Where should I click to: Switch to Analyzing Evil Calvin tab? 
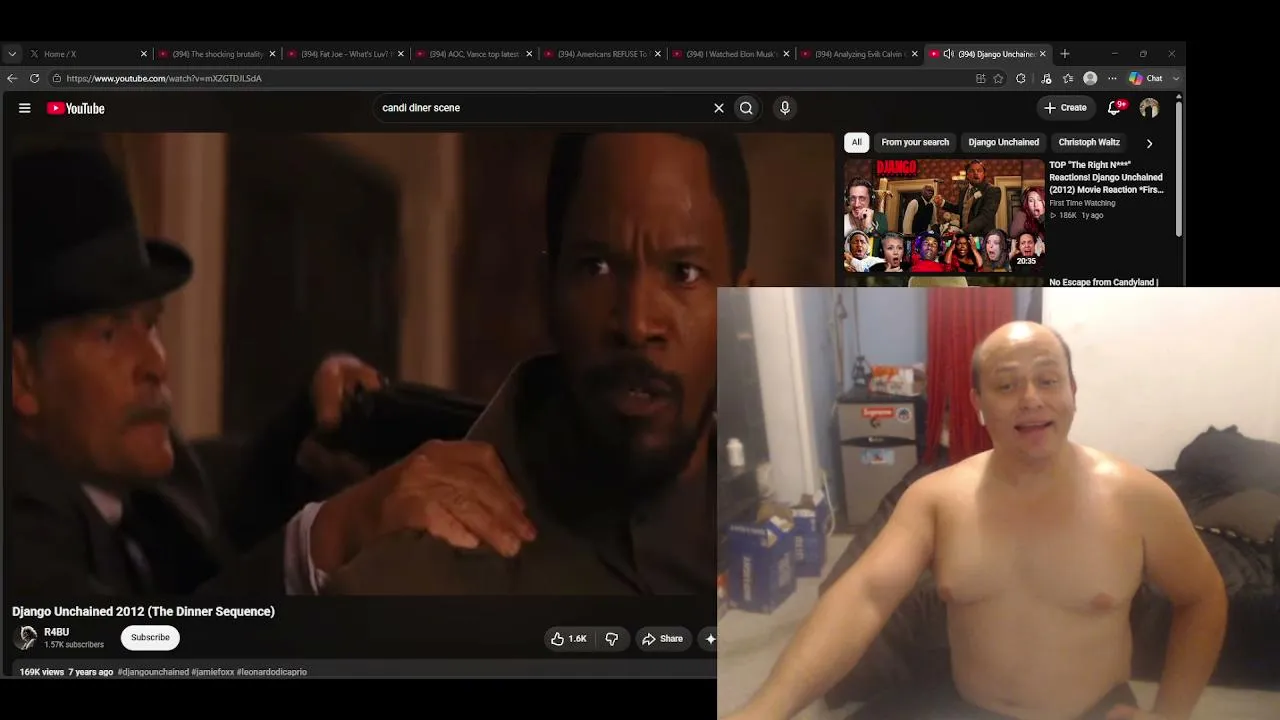[860, 54]
